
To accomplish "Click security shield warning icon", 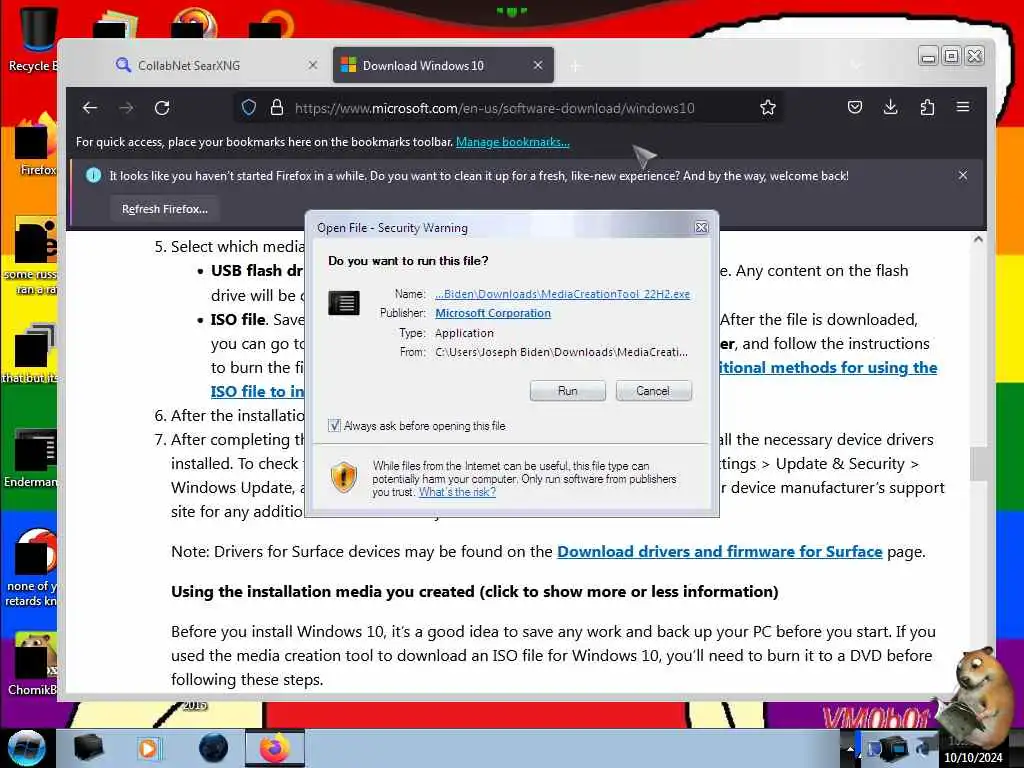I will 344,477.
